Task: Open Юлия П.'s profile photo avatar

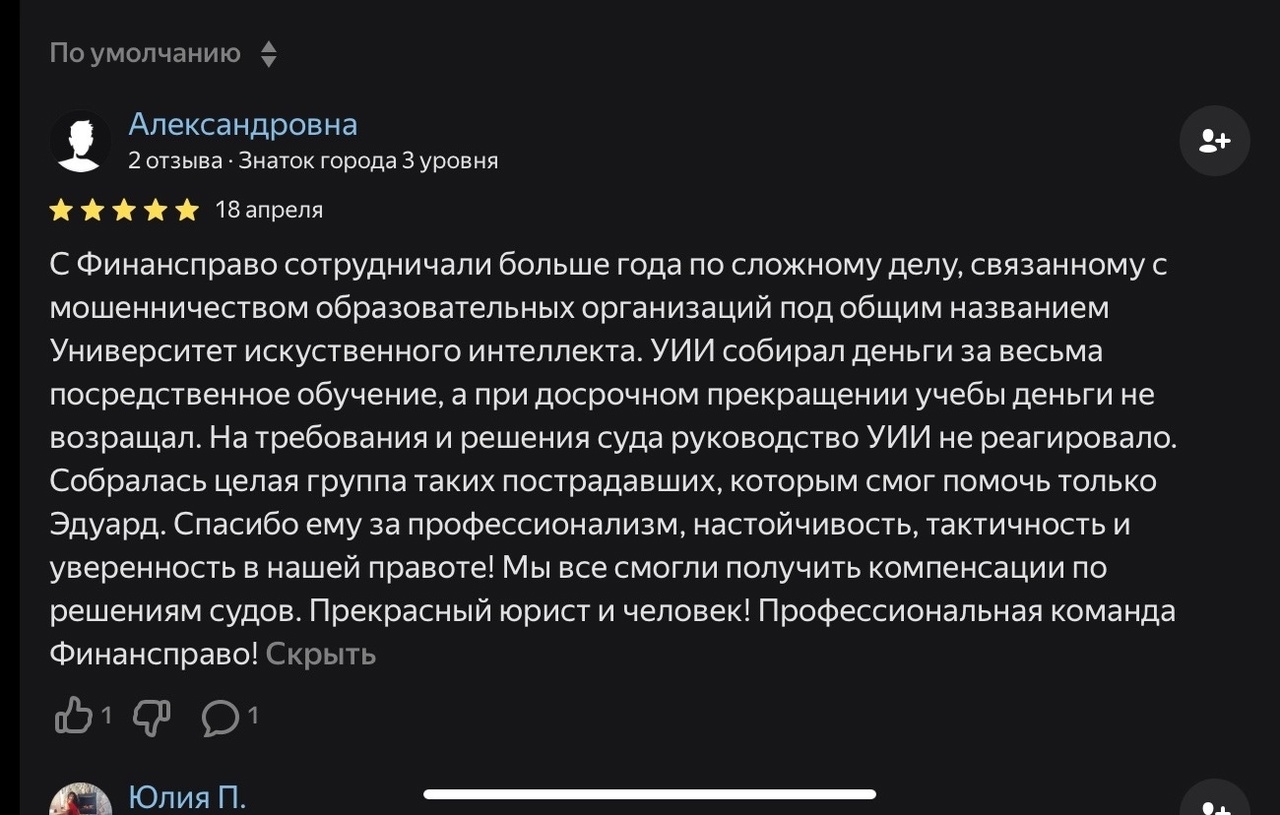Action: (81, 799)
